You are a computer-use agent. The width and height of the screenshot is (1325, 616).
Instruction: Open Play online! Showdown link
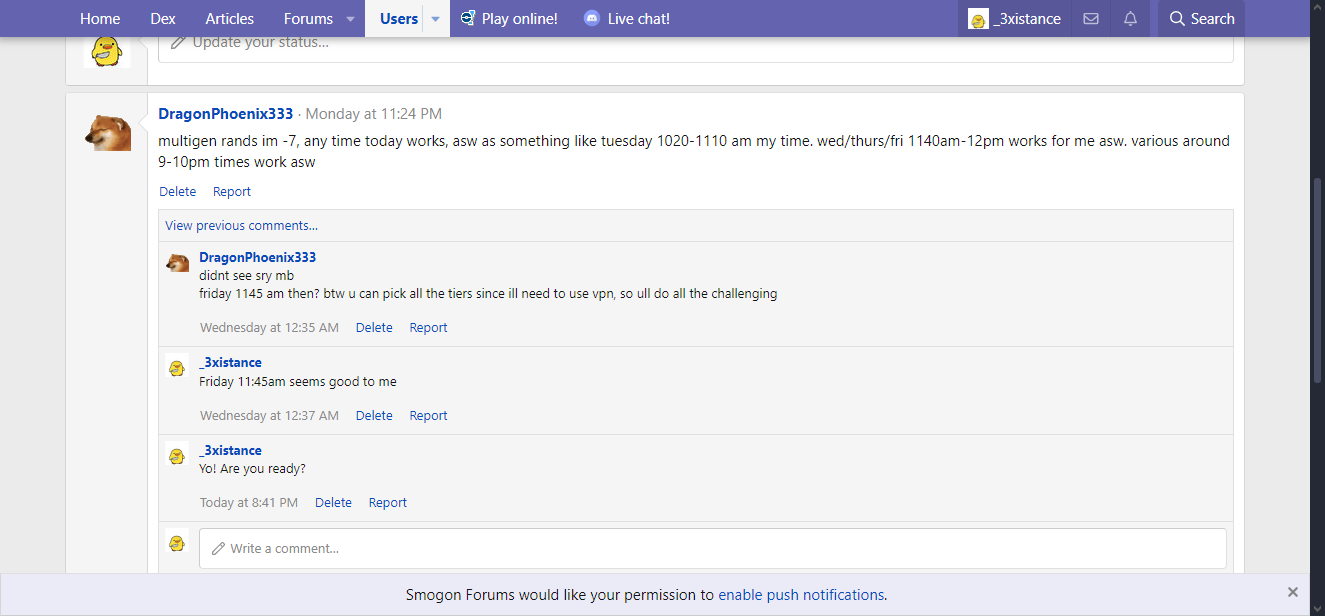pos(508,19)
